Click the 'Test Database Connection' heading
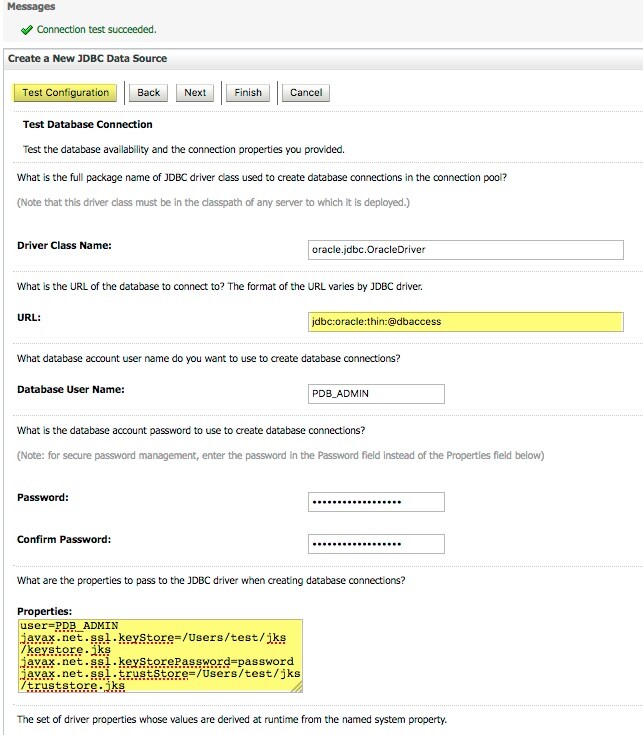643x735 pixels. pos(88,125)
